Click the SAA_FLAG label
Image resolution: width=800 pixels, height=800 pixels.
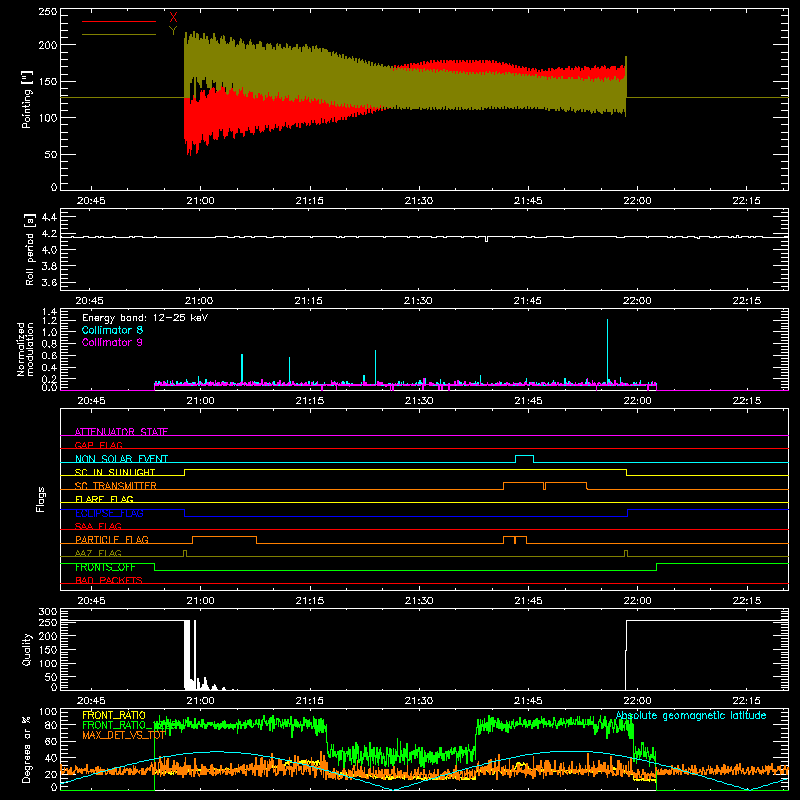pyautogui.click(x=98, y=526)
